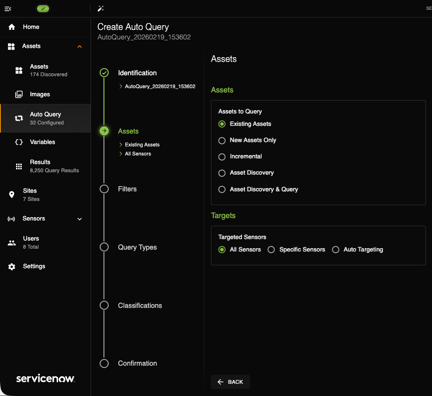Click the Existing Assets step summary chevron
Image resolution: width=432 pixels, height=396 pixels.
121,145
